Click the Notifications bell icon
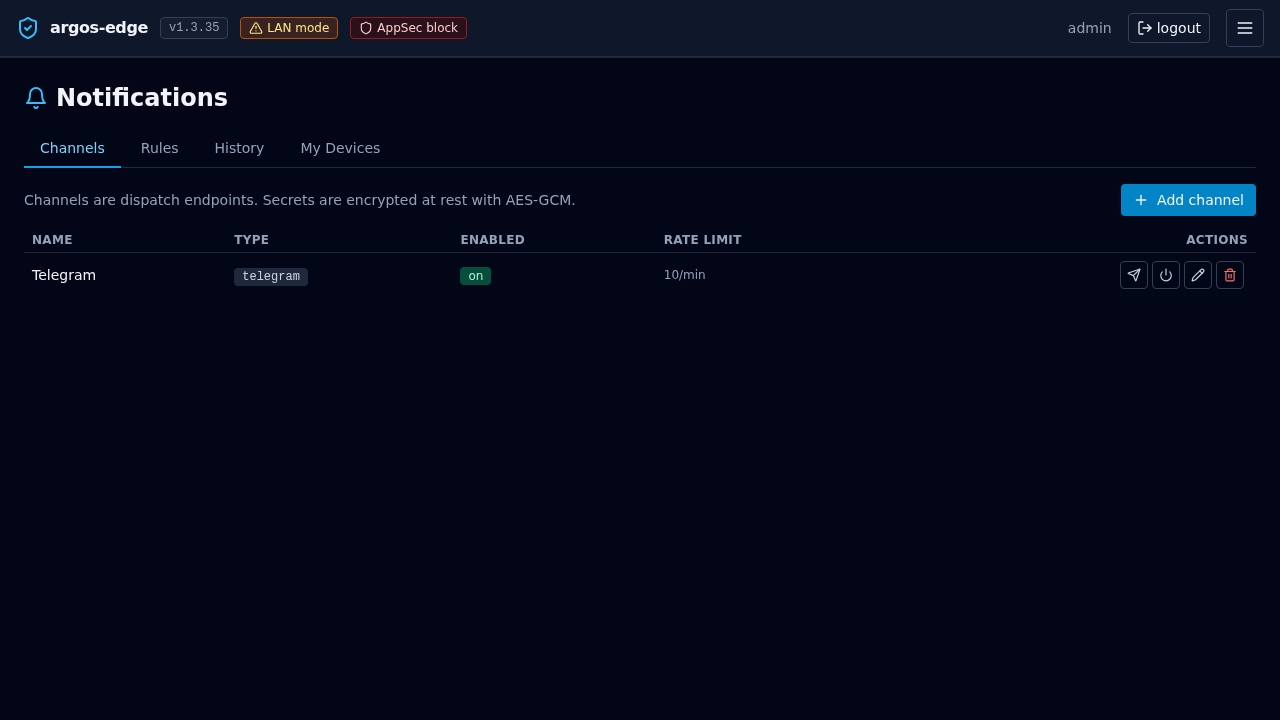This screenshot has width=1280, height=720. pyautogui.click(x=36, y=98)
